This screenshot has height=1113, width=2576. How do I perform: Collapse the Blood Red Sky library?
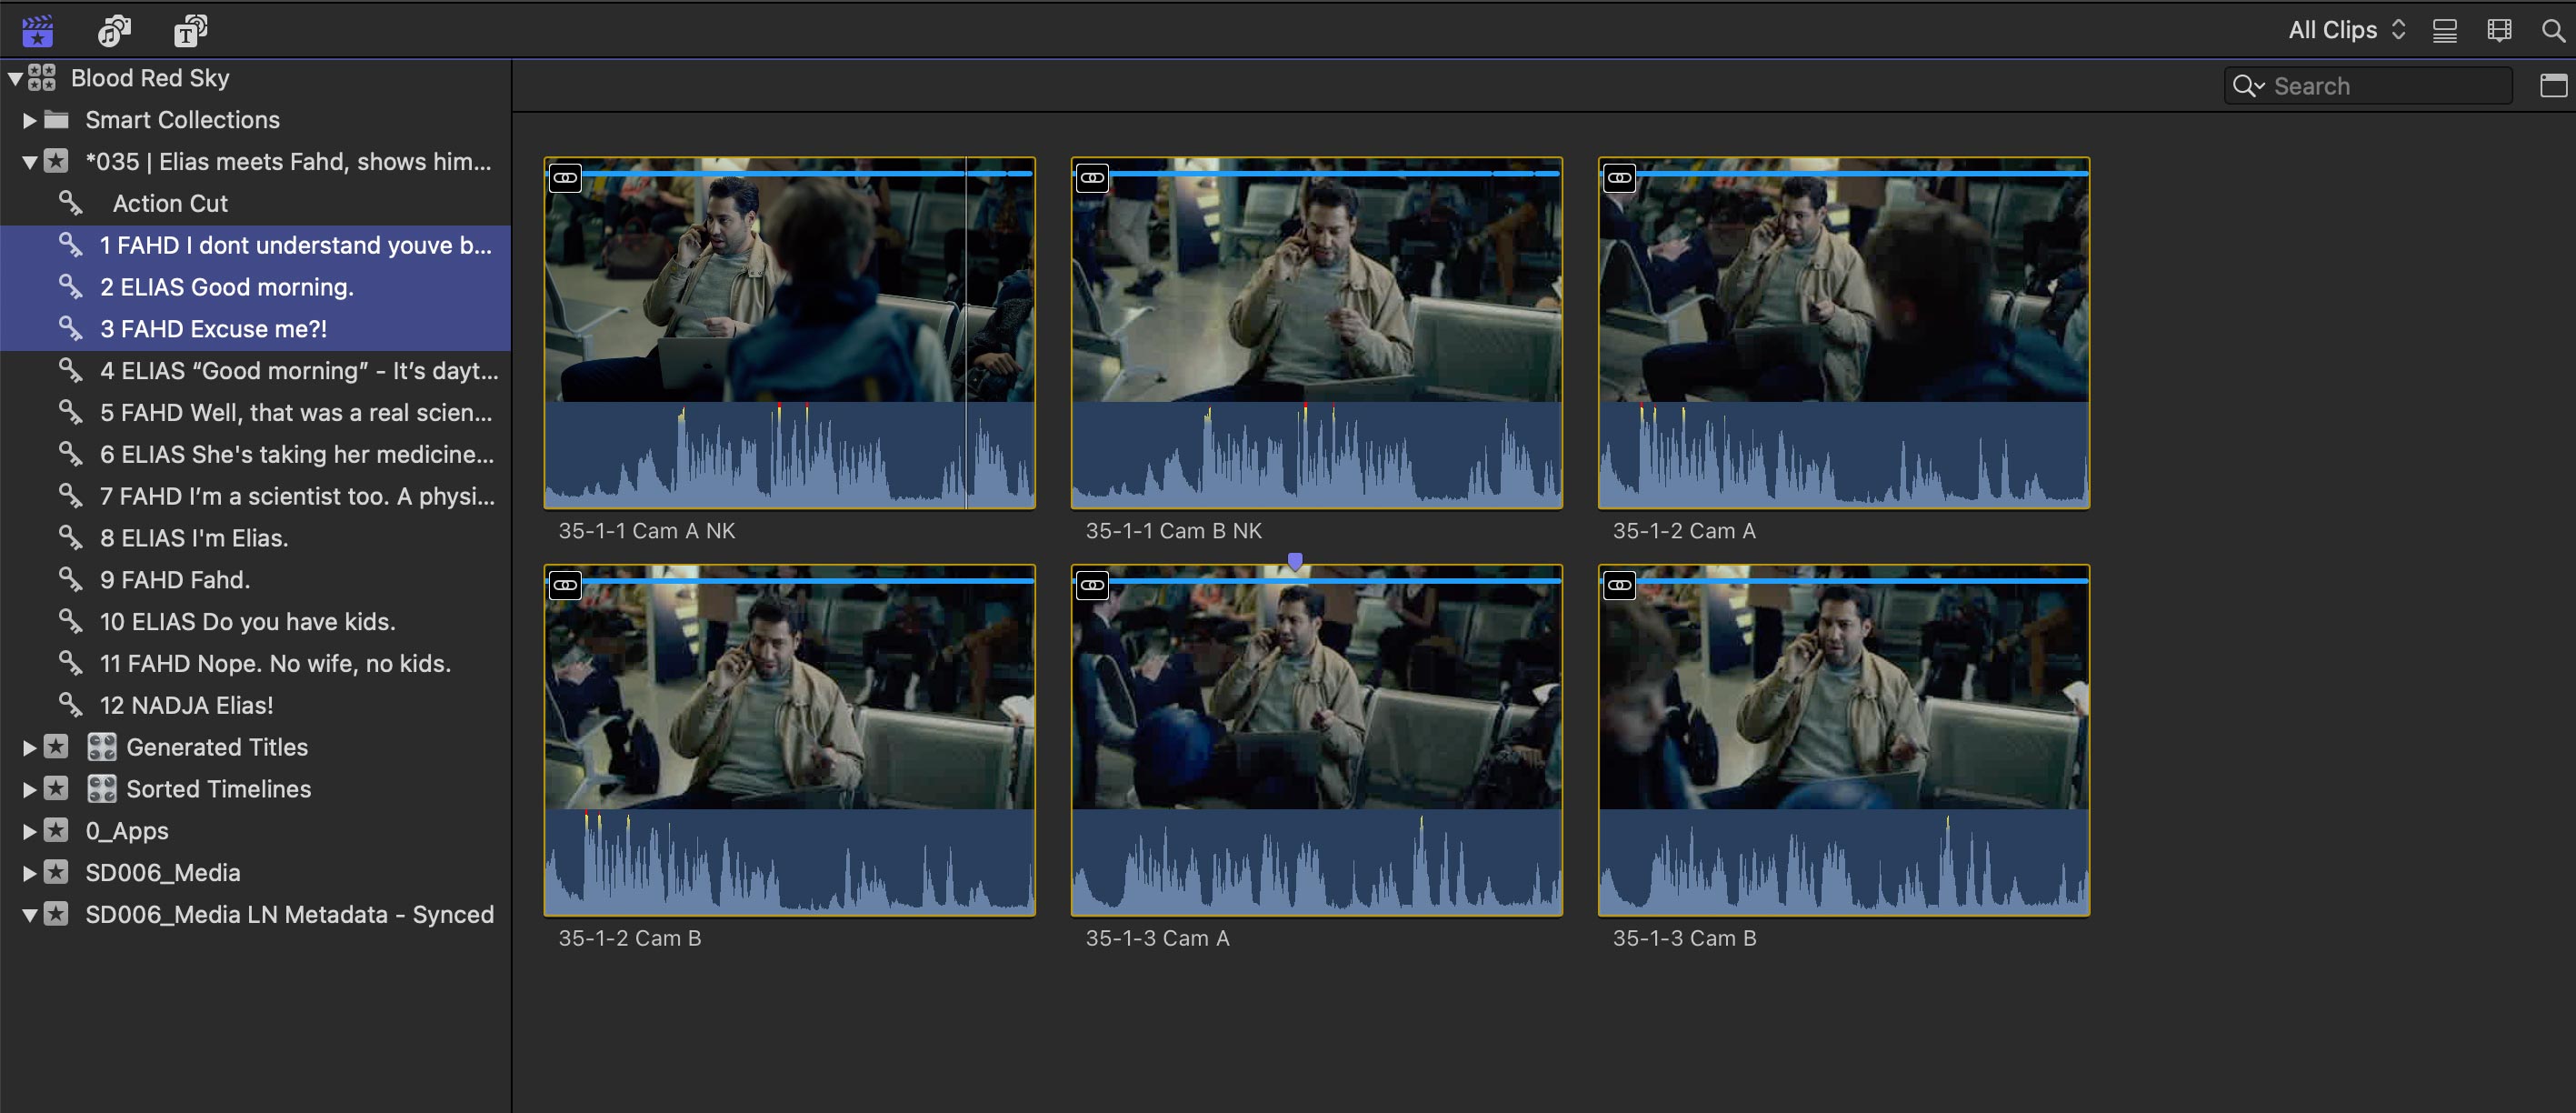[15, 78]
